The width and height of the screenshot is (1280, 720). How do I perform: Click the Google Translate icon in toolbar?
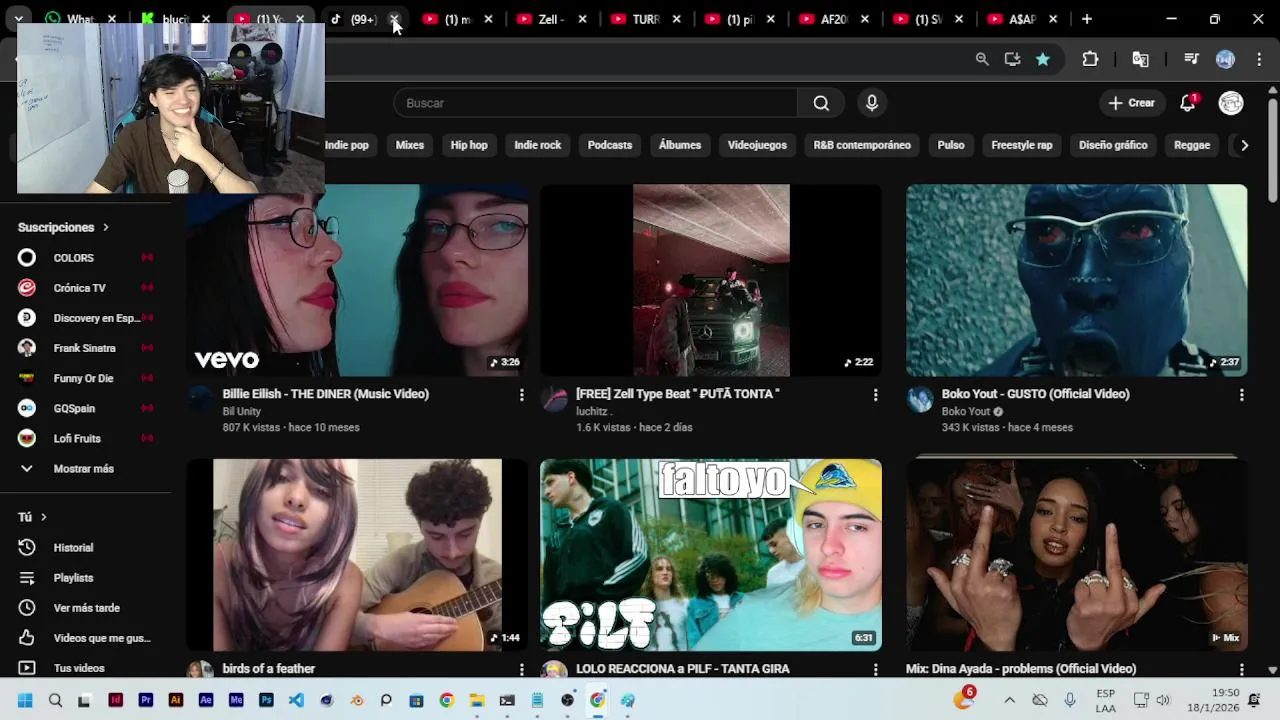[x=1140, y=59]
